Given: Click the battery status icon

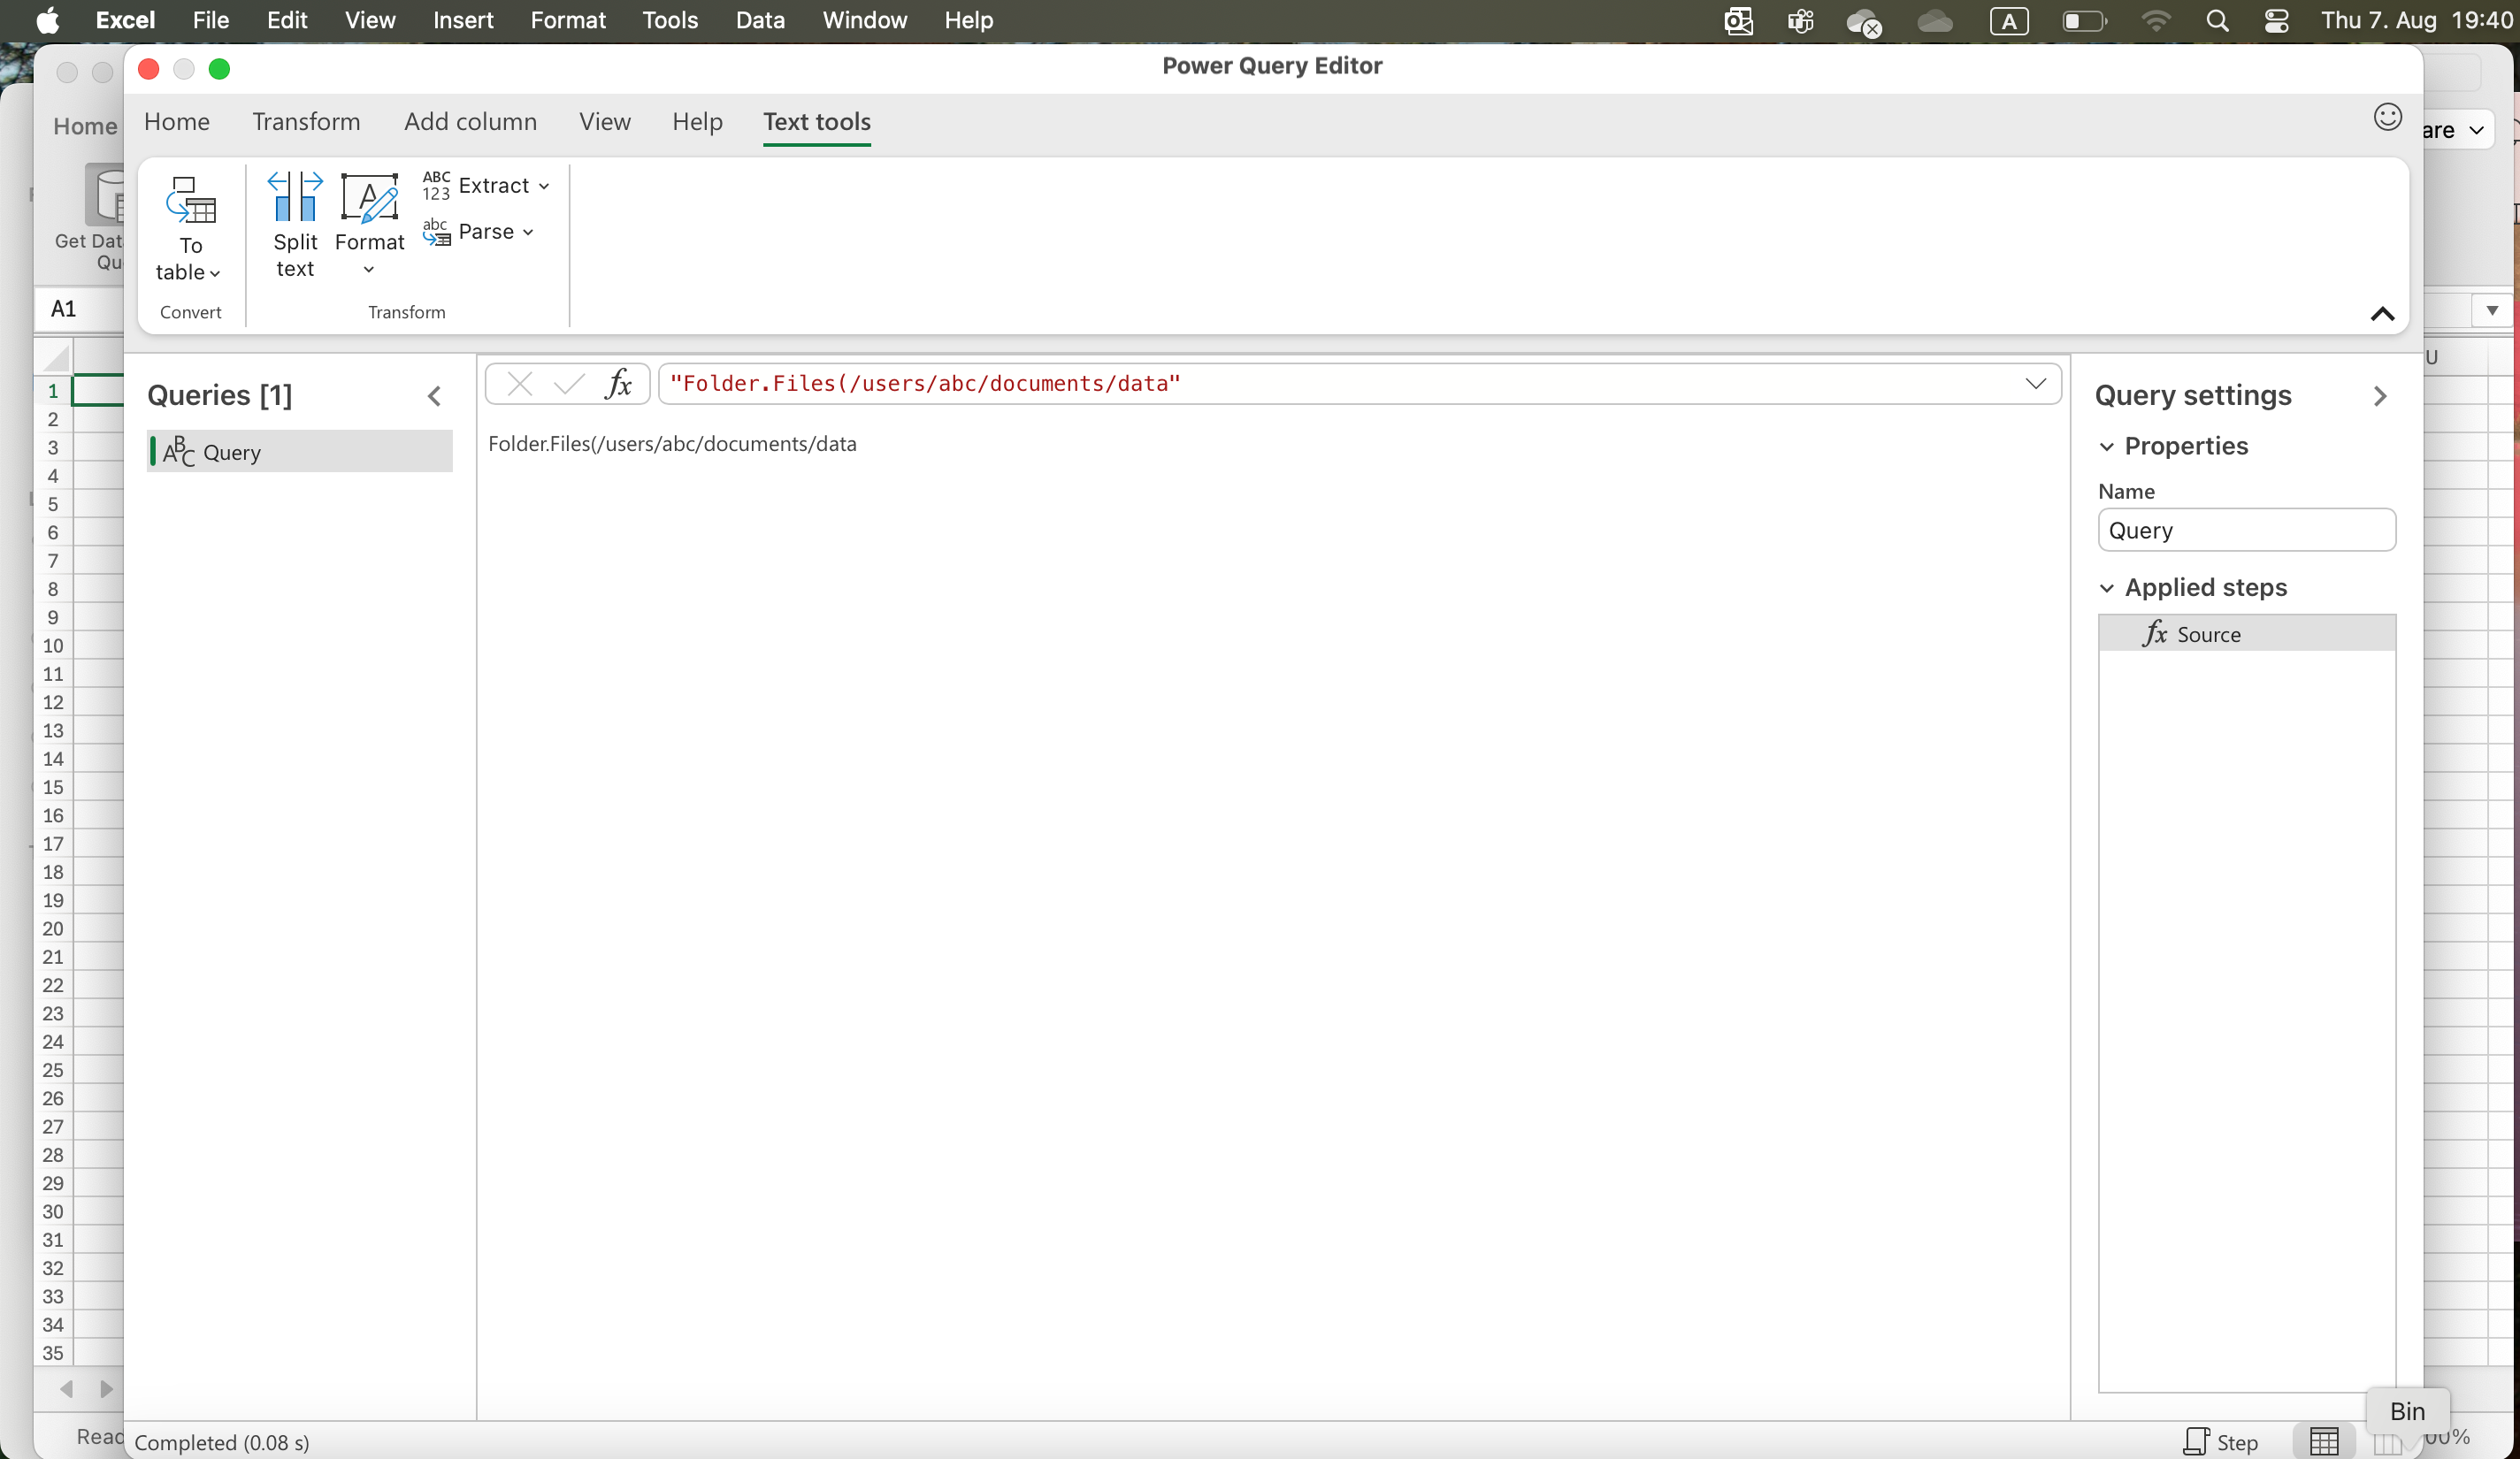Looking at the screenshot, I should pyautogui.click(x=2085, y=21).
